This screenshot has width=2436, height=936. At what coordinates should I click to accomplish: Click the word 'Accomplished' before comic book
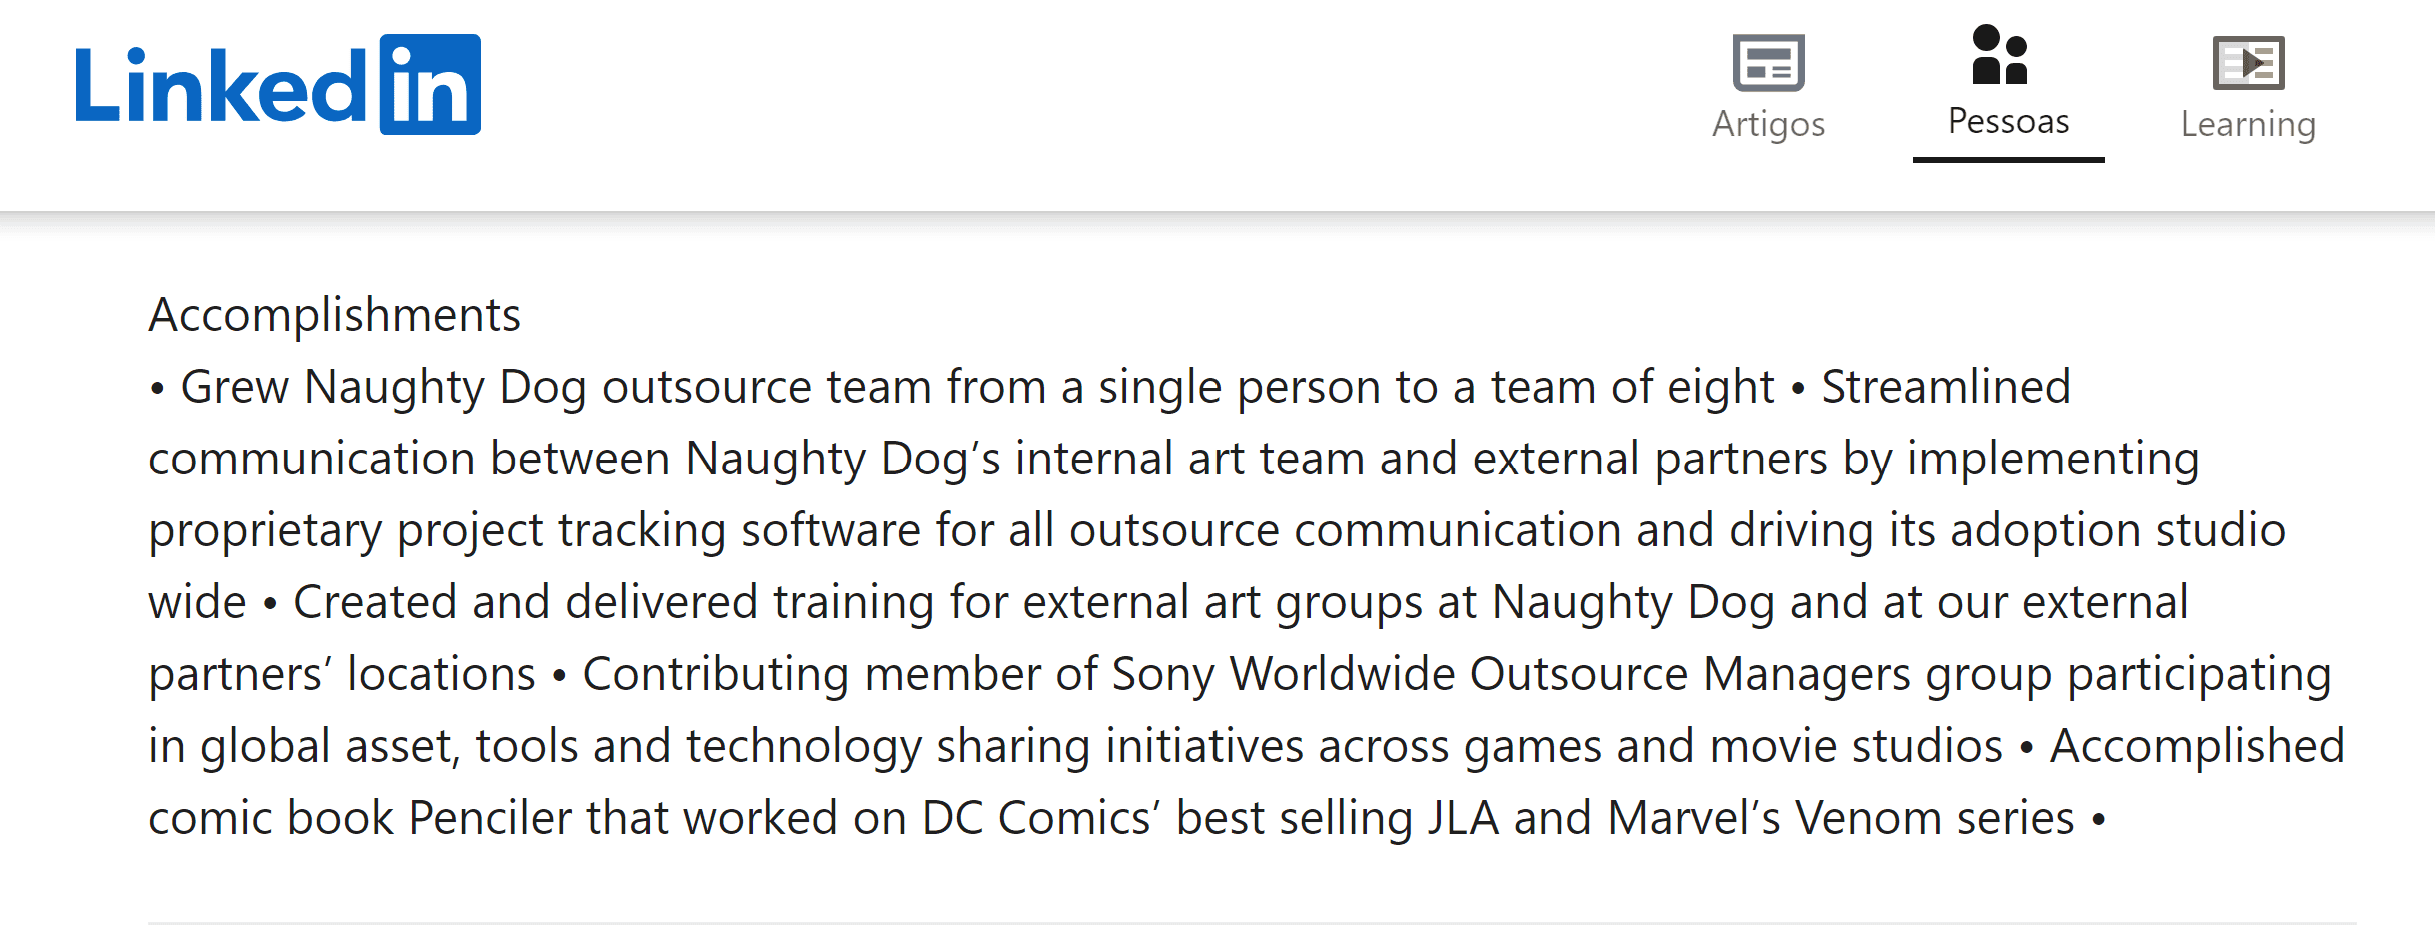[2197, 746]
